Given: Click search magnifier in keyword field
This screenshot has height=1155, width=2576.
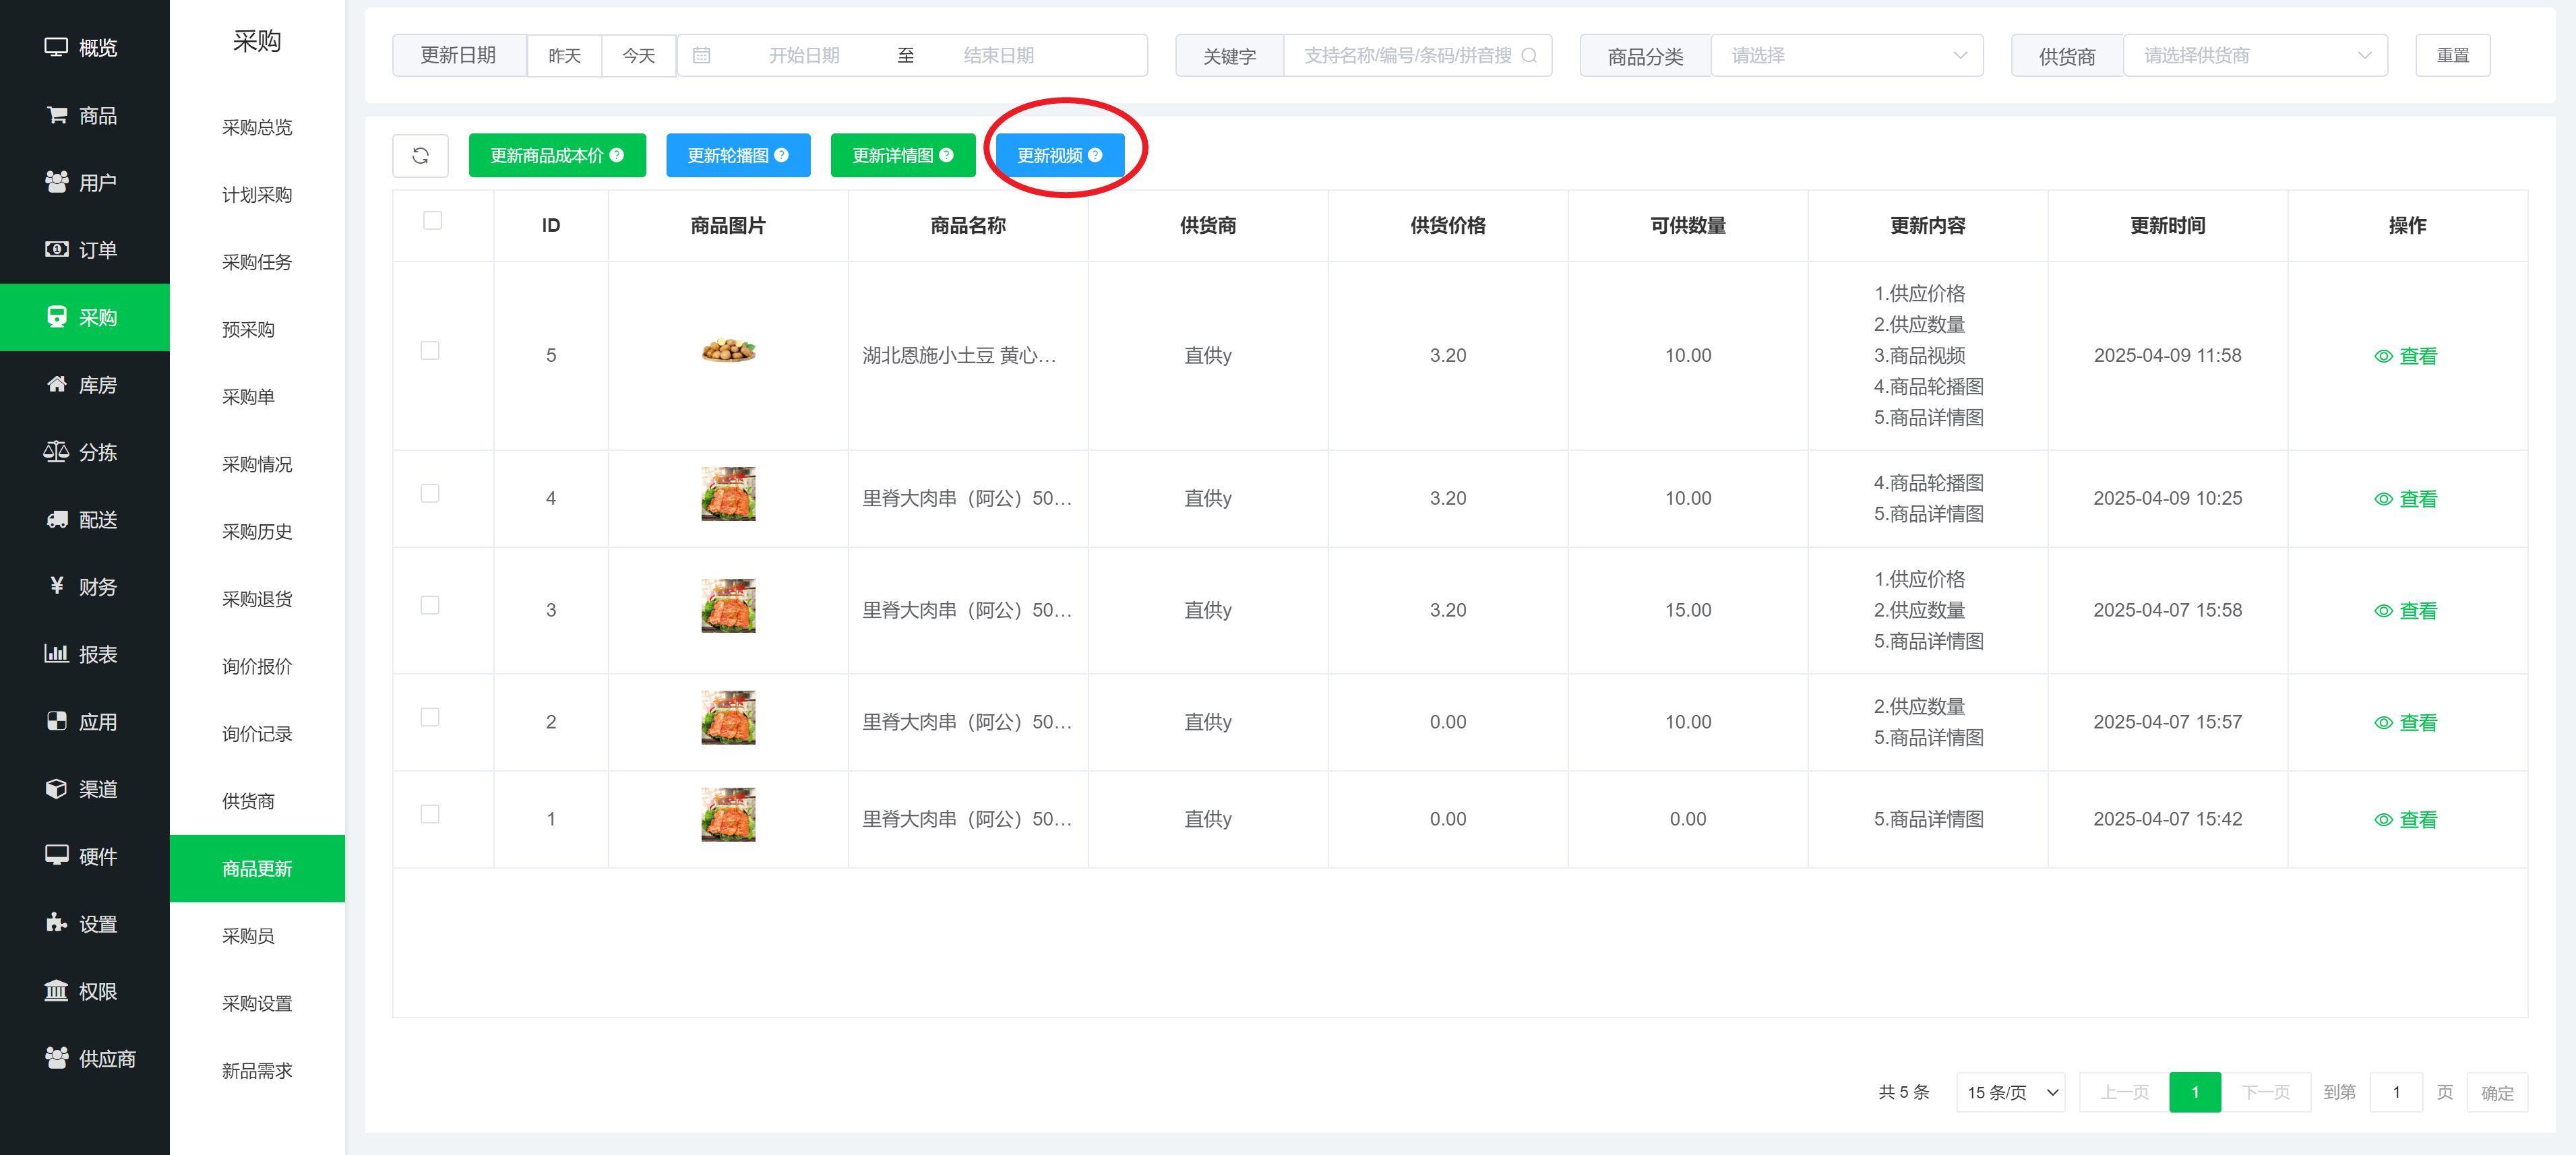Looking at the screenshot, I should [1529, 55].
